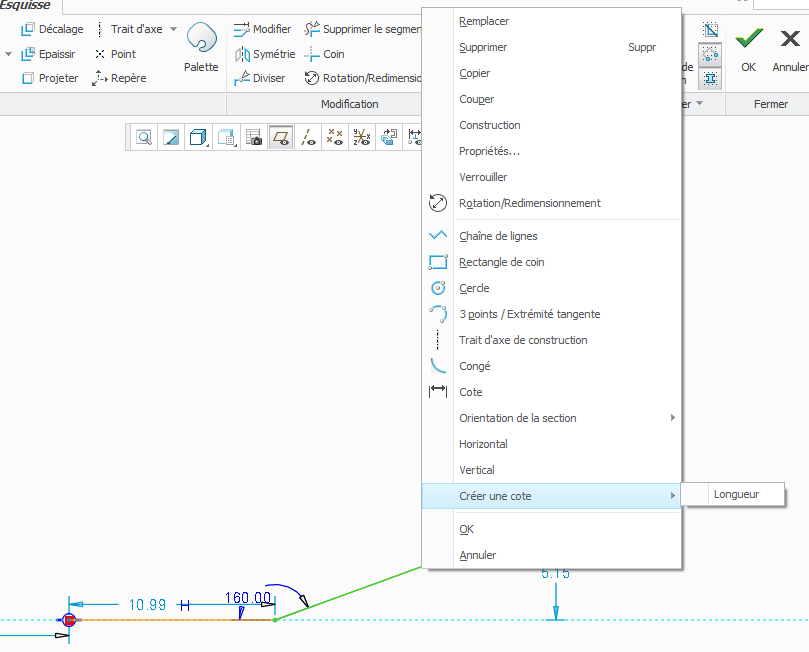Choose Cote dimension from context menu
The width and height of the screenshot is (809, 652).
click(552, 392)
